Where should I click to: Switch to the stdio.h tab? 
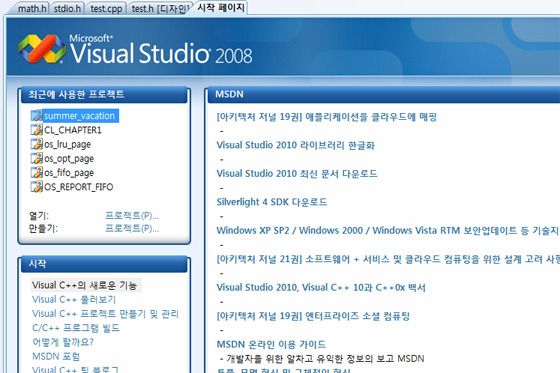click(x=67, y=8)
